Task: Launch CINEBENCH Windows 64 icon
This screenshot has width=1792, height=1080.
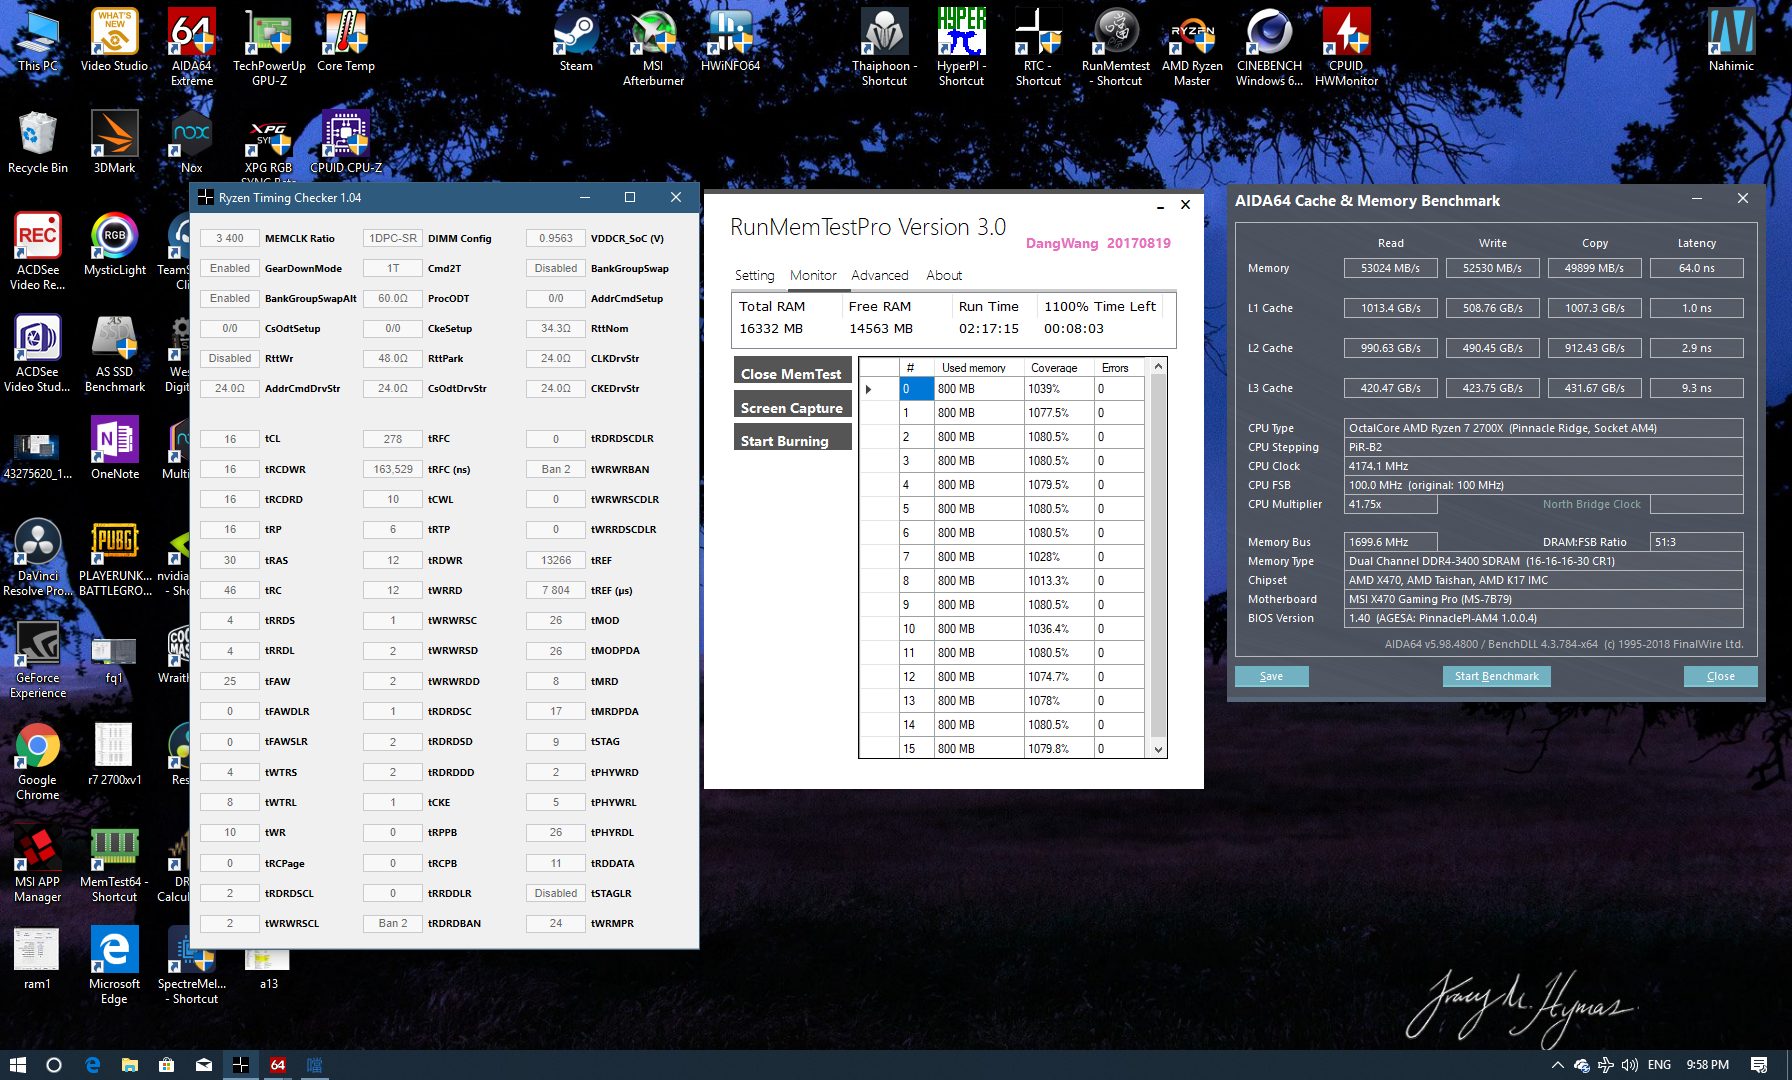Action: click(1269, 47)
